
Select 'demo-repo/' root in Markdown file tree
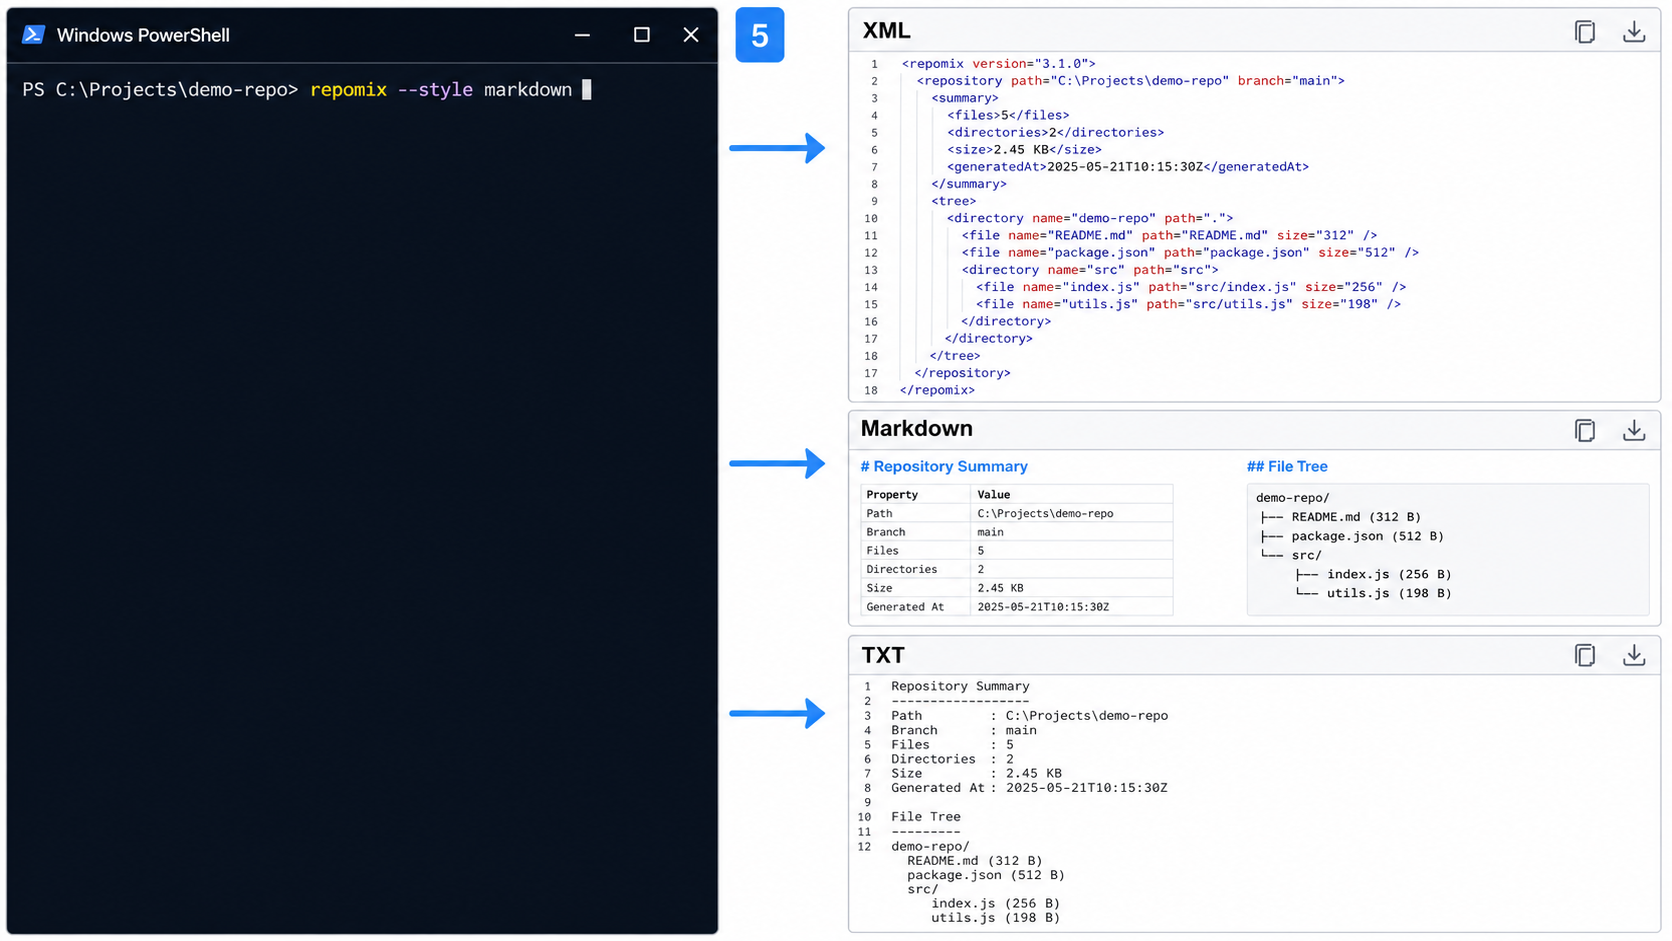click(1293, 498)
